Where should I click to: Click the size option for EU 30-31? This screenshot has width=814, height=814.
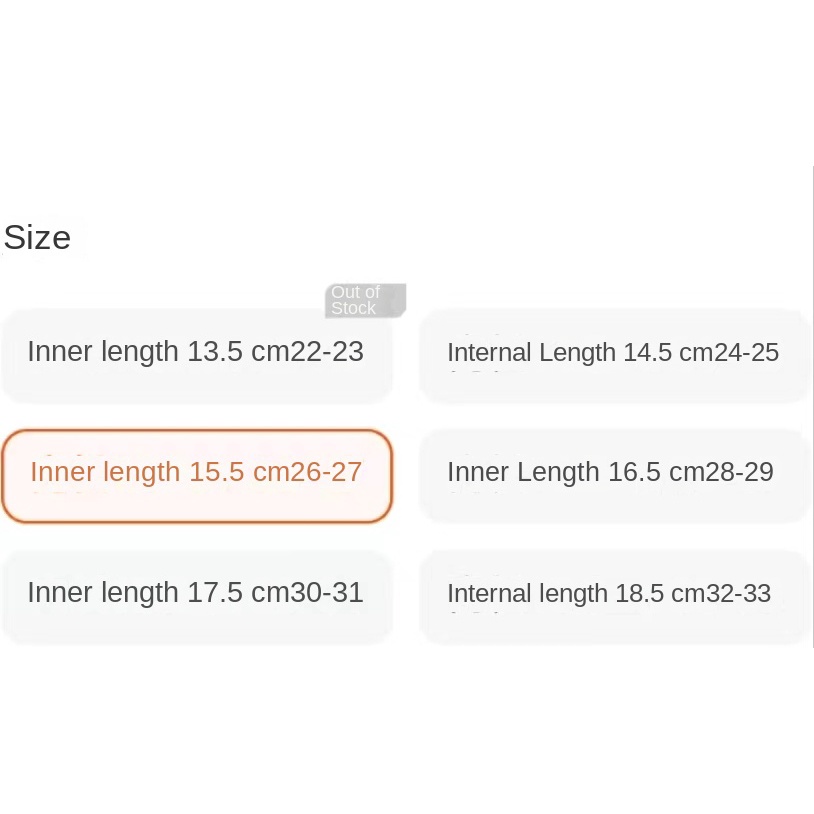pos(196,594)
